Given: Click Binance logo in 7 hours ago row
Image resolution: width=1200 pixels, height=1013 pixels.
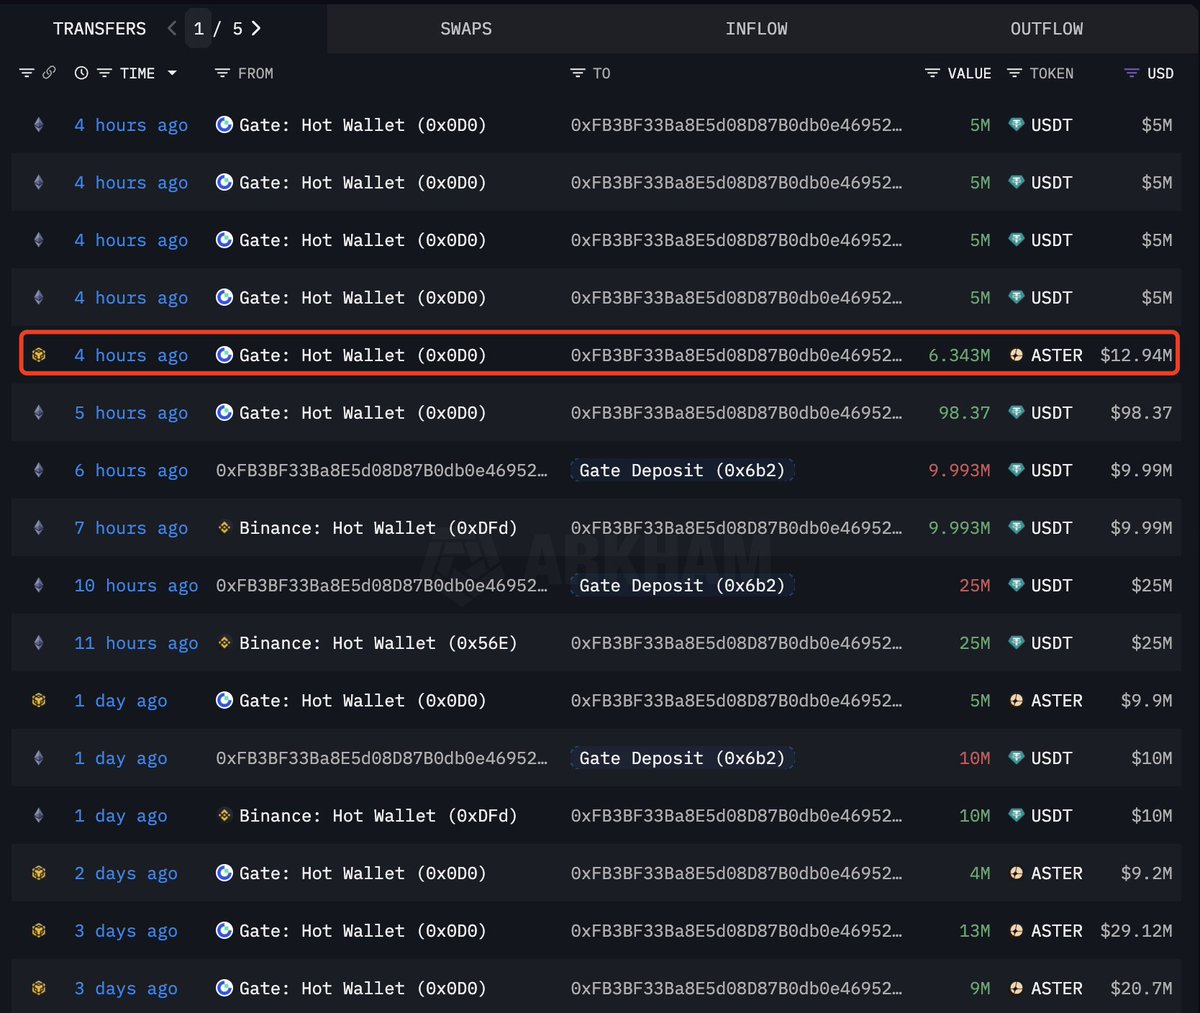Looking at the screenshot, I should [224, 528].
